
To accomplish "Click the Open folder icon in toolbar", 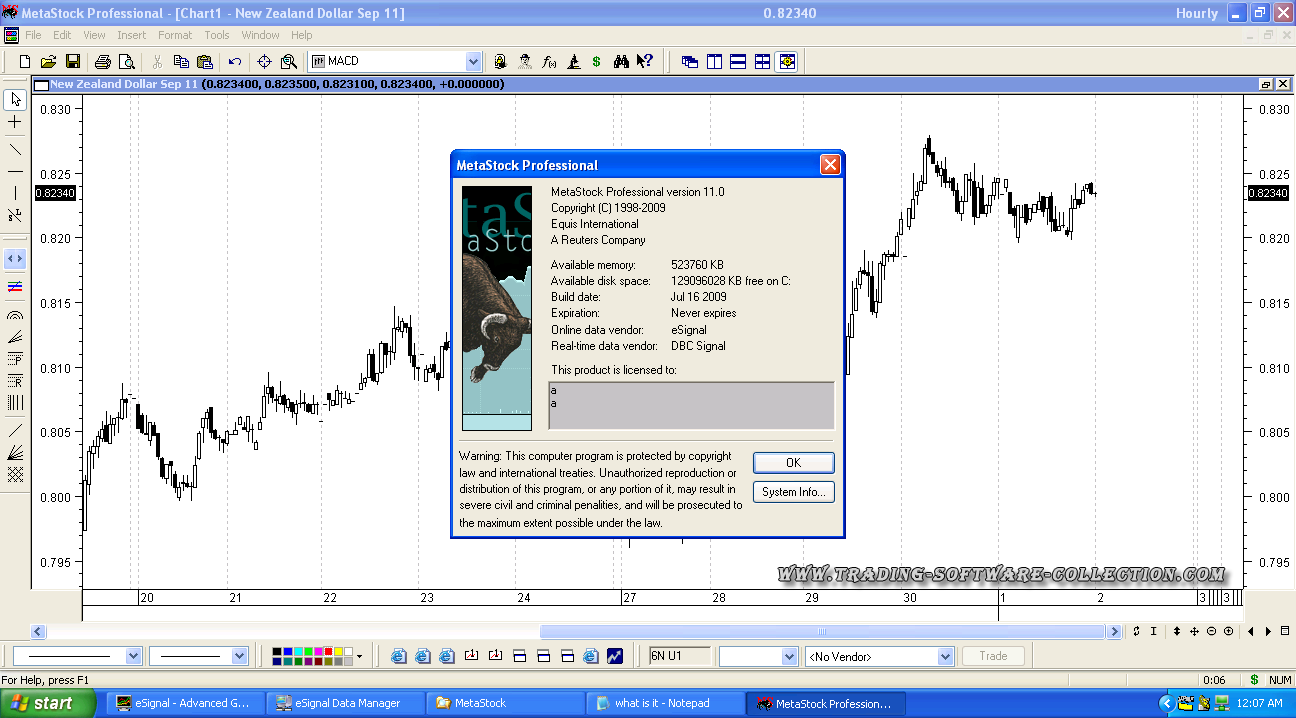I will tap(48, 61).
